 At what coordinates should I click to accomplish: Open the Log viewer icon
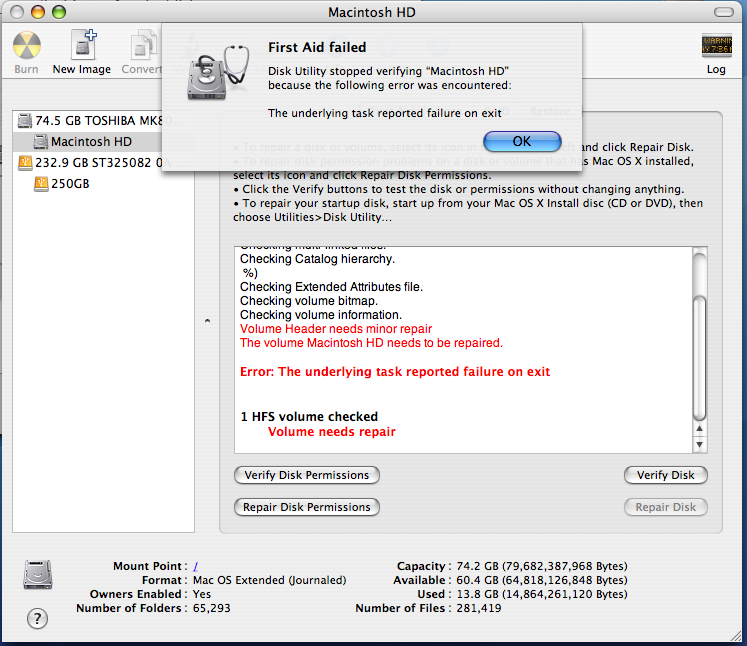(717, 46)
